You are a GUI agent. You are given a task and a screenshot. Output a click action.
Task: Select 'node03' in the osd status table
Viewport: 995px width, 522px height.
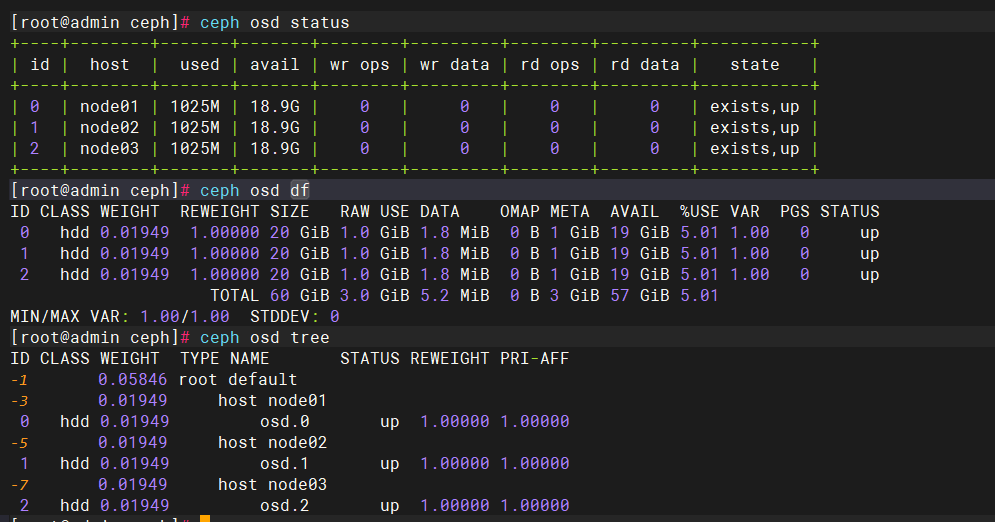[109, 148]
